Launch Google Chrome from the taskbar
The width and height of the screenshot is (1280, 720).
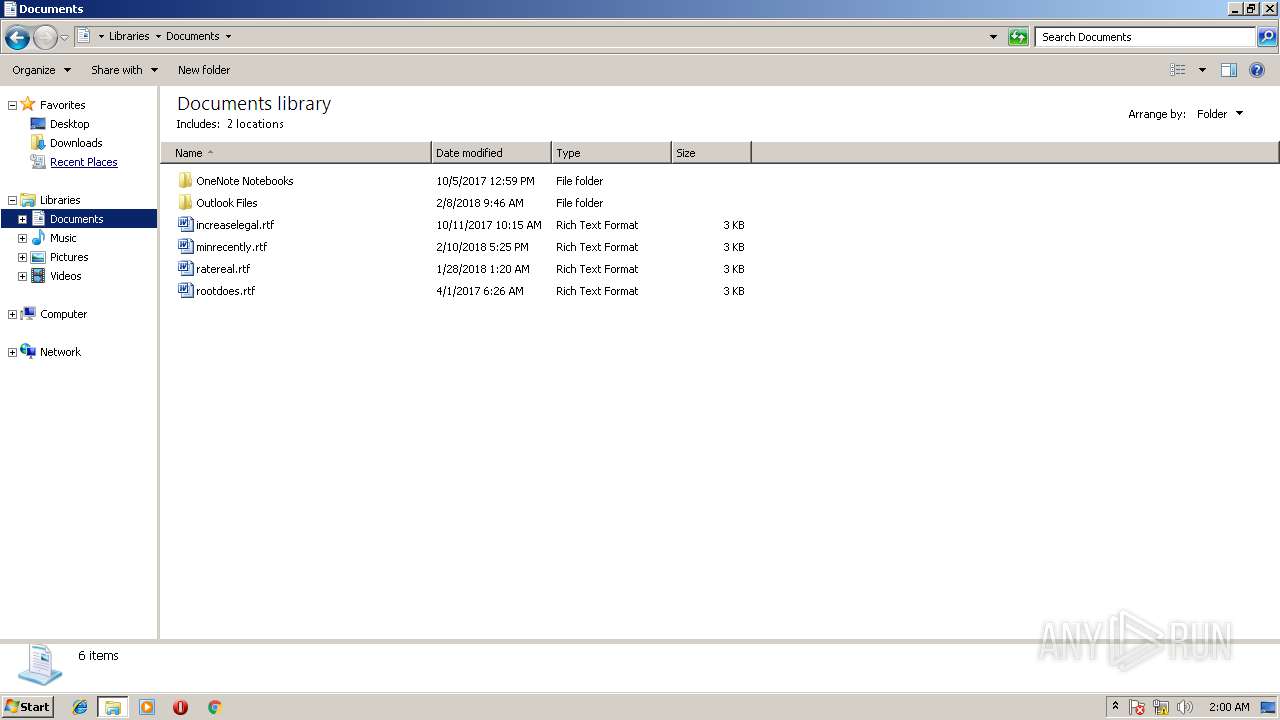click(x=214, y=707)
